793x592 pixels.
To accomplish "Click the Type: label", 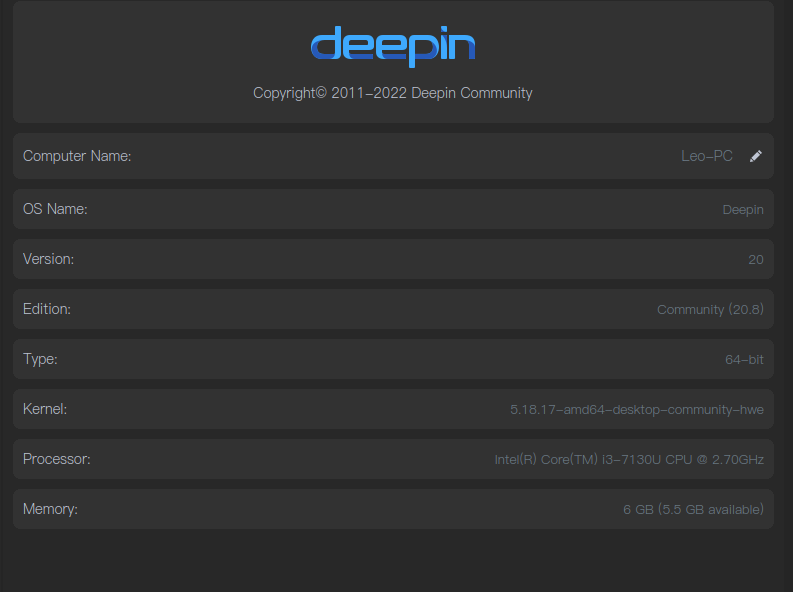I will [40, 359].
